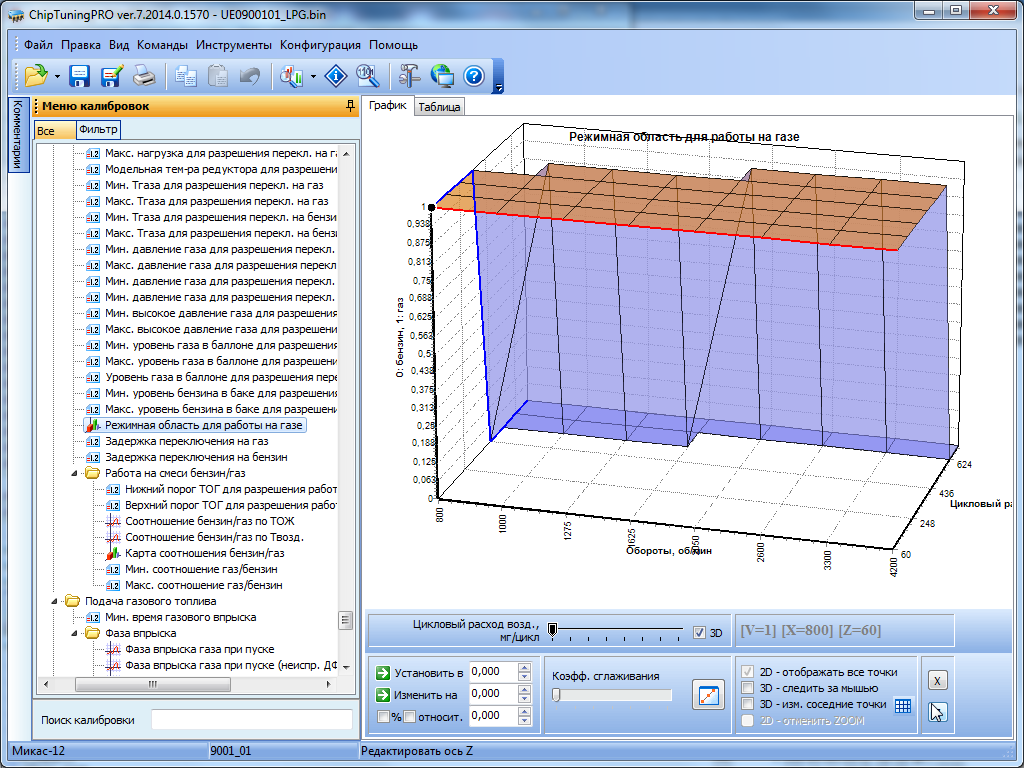Open settings with hammer and wrench icon
Image resolution: width=1024 pixels, height=768 pixels.
click(410, 76)
